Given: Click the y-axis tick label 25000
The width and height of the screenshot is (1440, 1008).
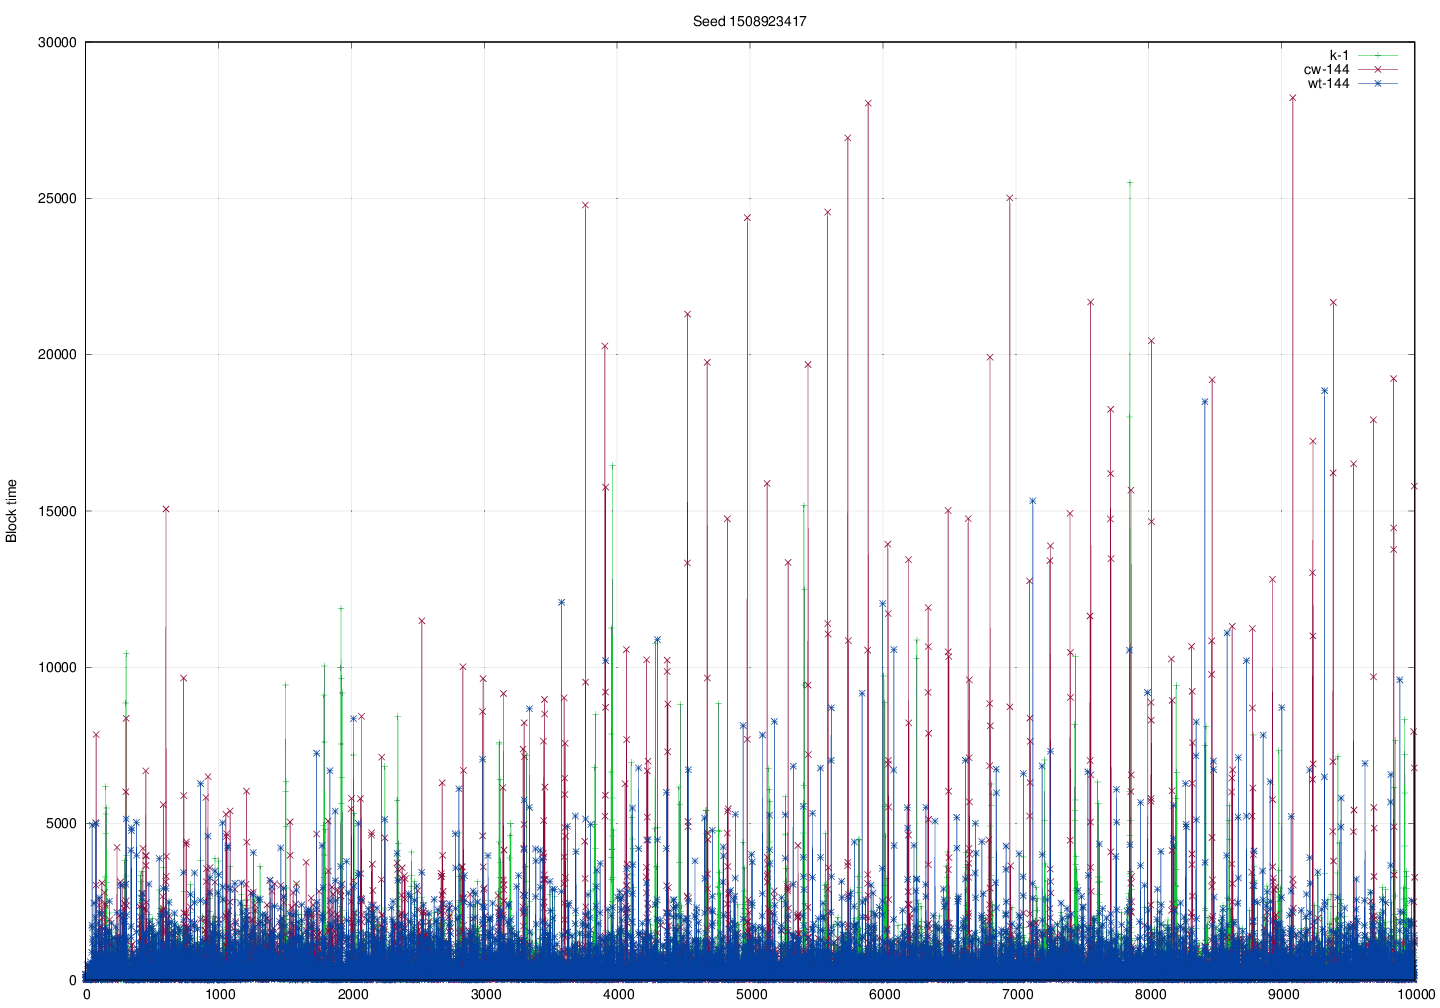Looking at the screenshot, I should point(56,198).
